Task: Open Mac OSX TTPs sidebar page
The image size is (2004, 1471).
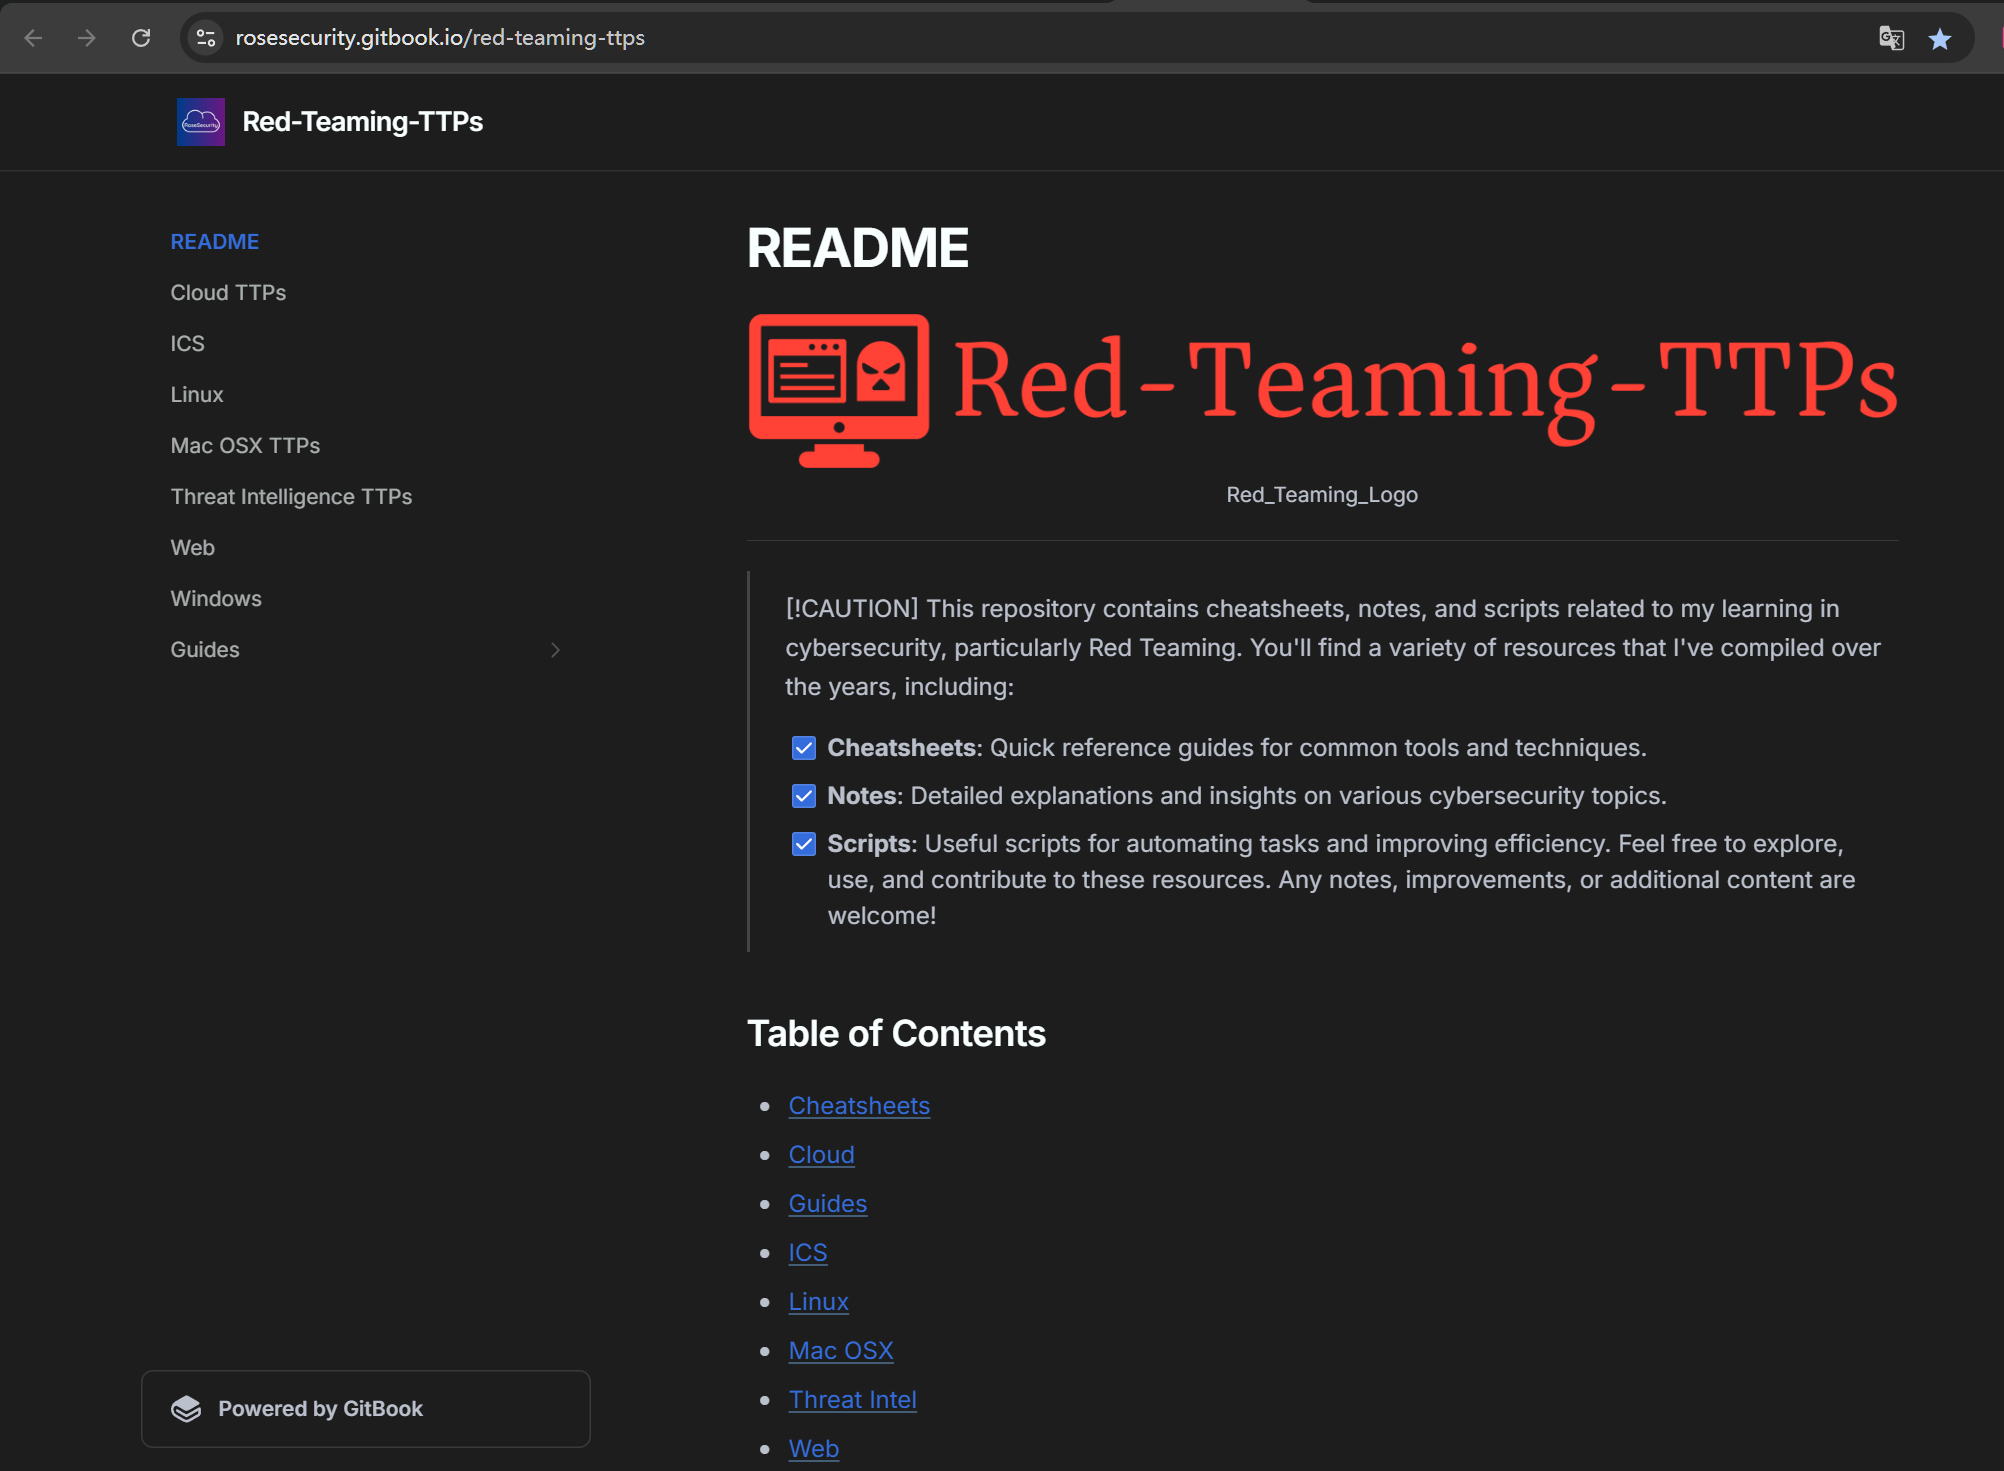Action: tap(245, 446)
